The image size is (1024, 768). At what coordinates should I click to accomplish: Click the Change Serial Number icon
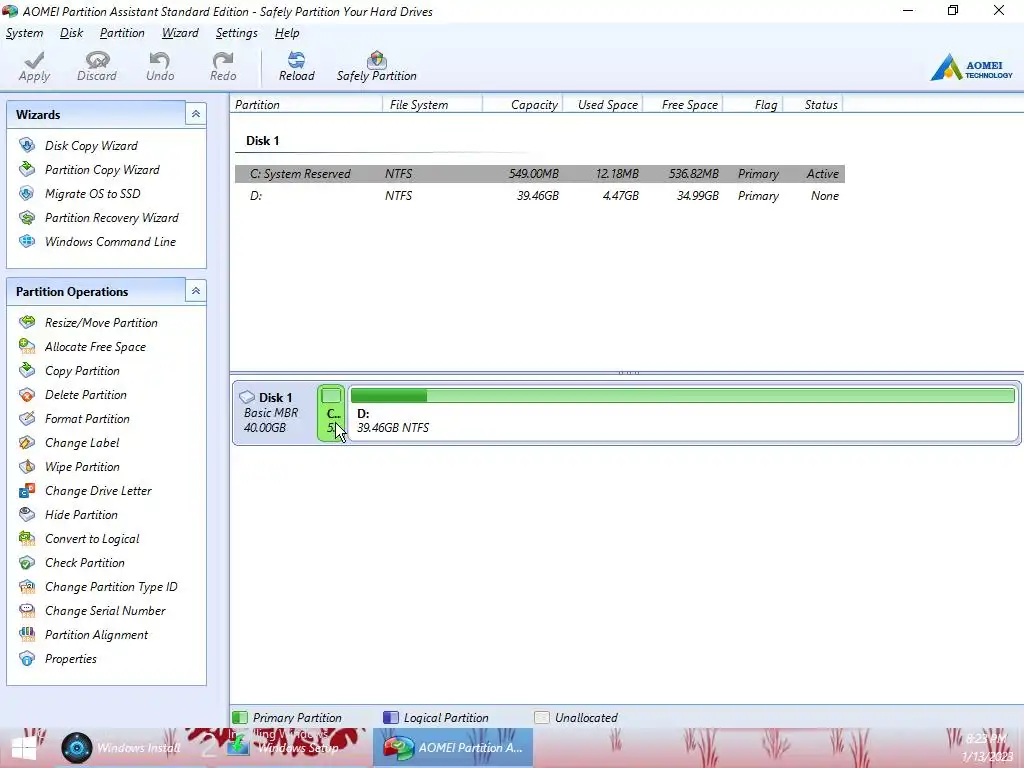[27, 611]
